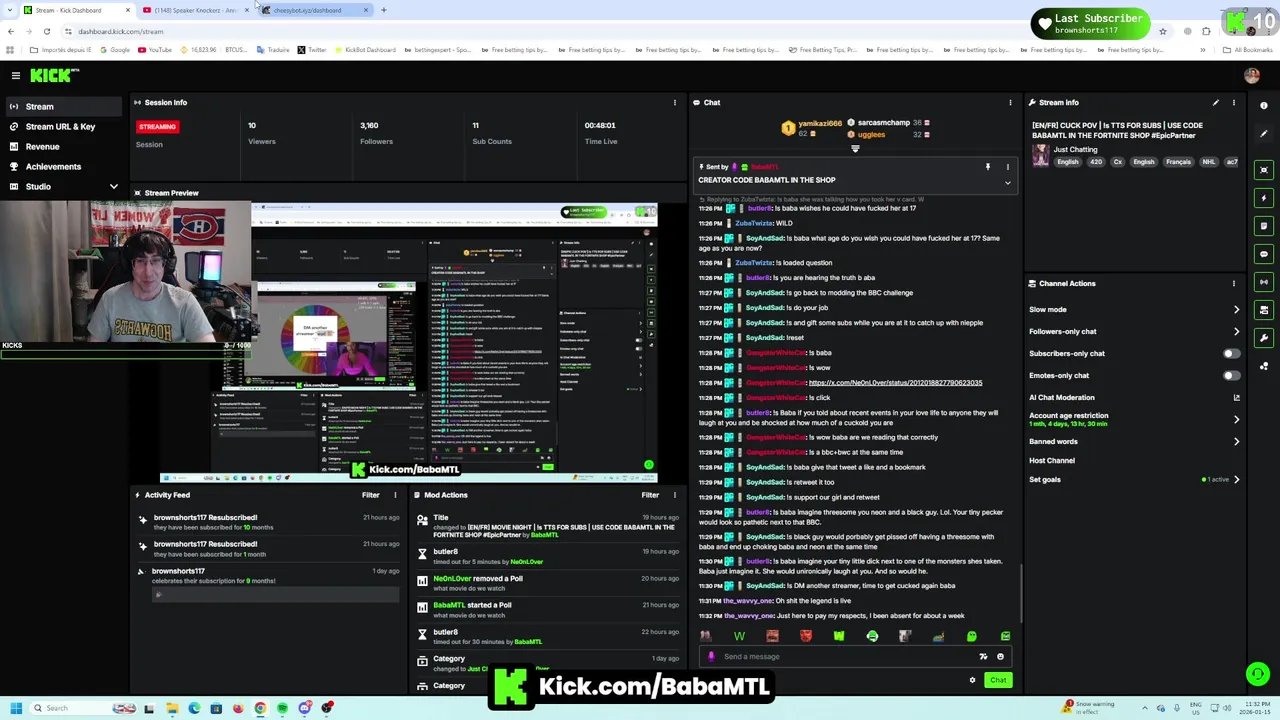Screen dimensions: 1280x720
Task: Open pinned message three-dot options
Action: point(1008,167)
